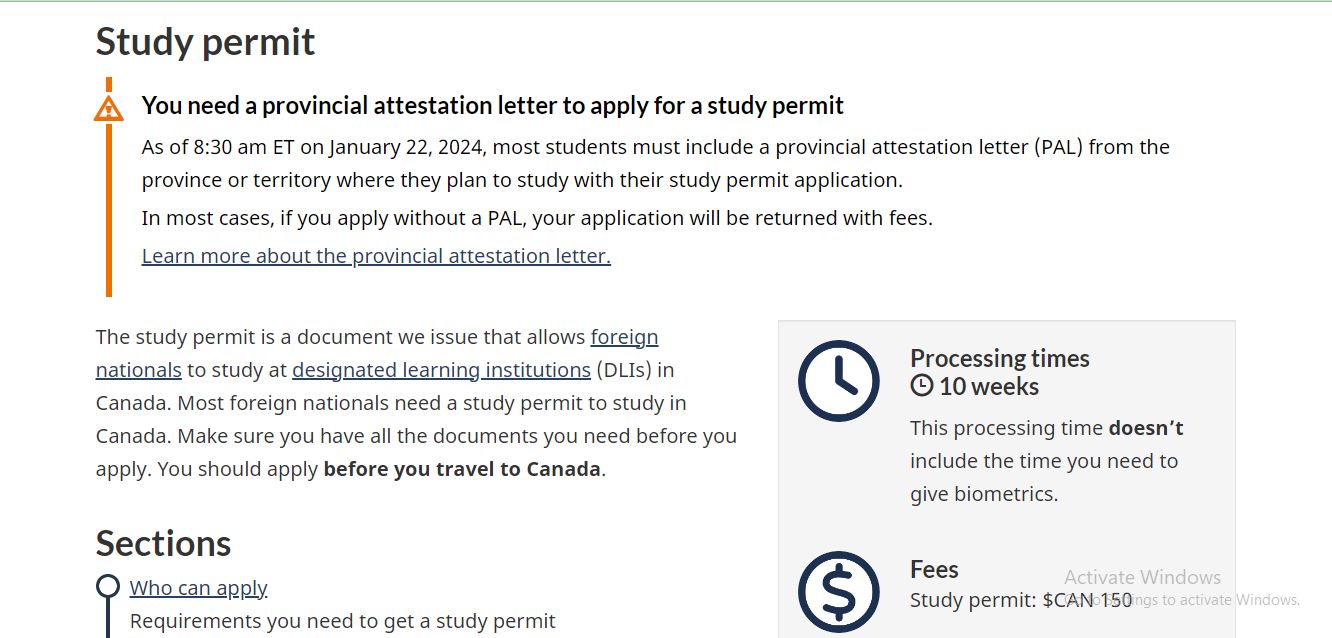Click "Requirements you need to get a study permit" text

pos(343,621)
